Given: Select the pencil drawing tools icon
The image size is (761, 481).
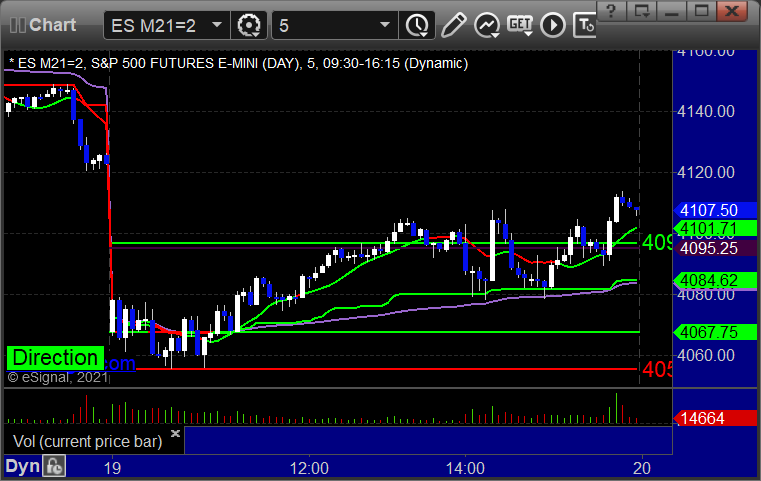Looking at the screenshot, I should (453, 25).
